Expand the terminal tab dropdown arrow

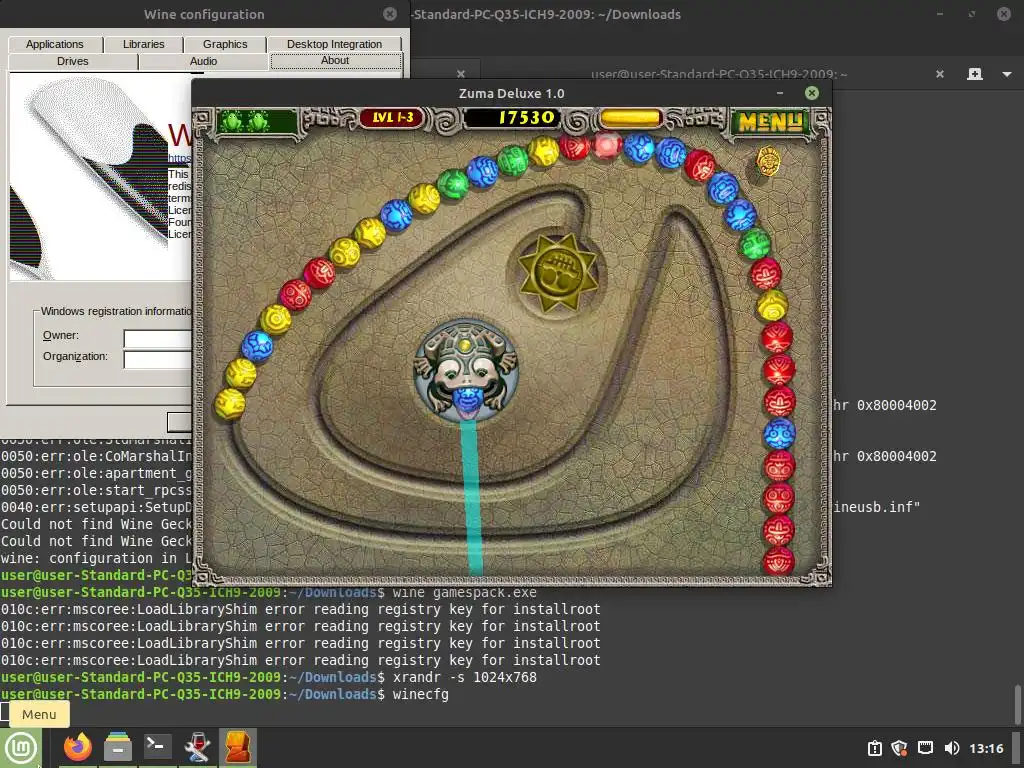(1006, 74)
